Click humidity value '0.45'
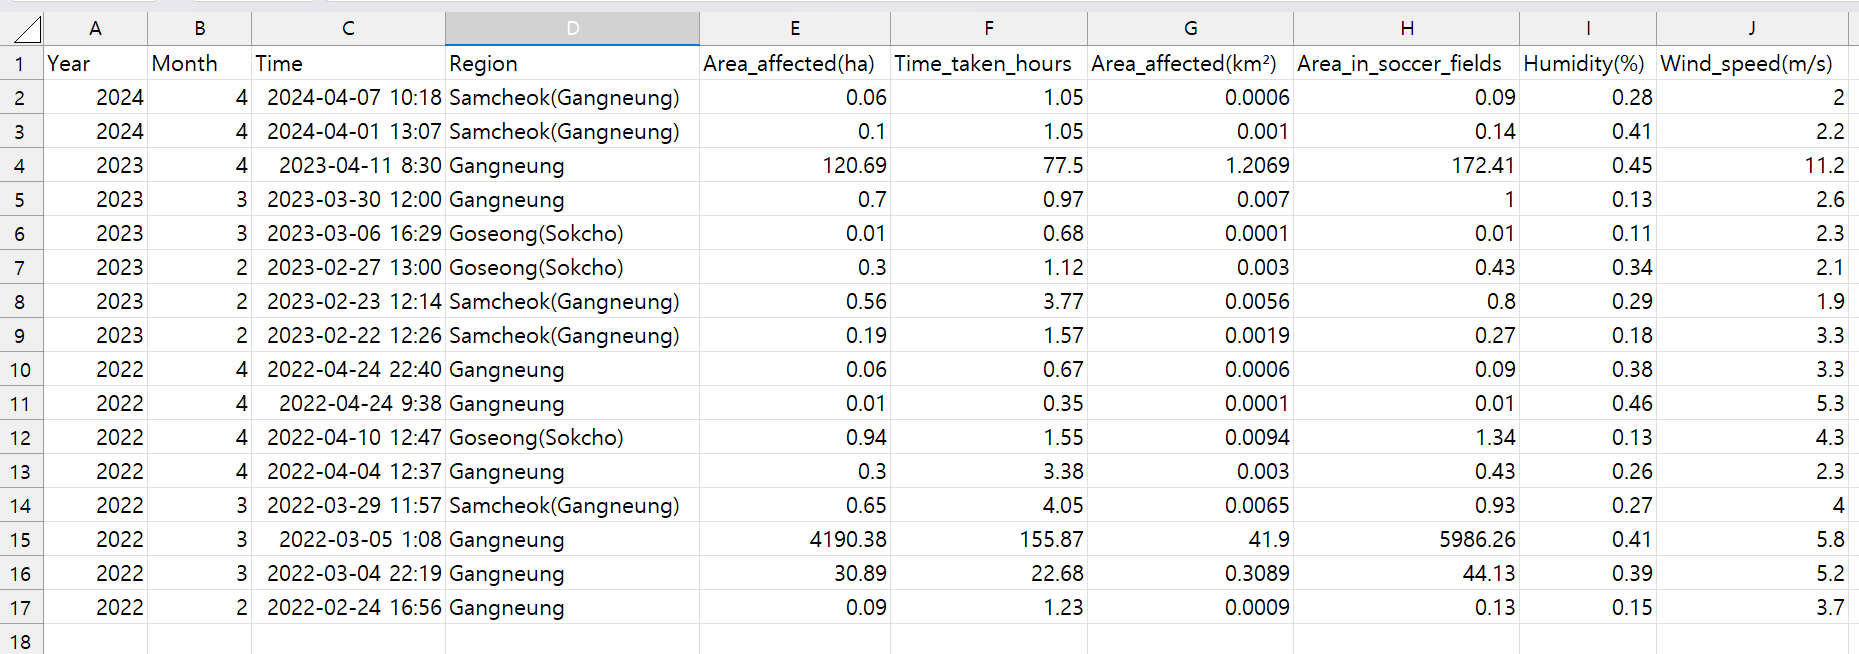Screen dimensions: 1859x654 tap(1588, 166)
